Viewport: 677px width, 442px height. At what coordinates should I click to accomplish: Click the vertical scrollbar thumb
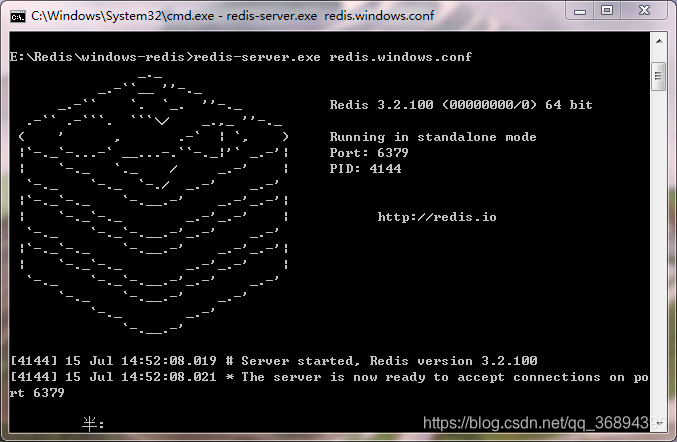[x=659, y=76]
